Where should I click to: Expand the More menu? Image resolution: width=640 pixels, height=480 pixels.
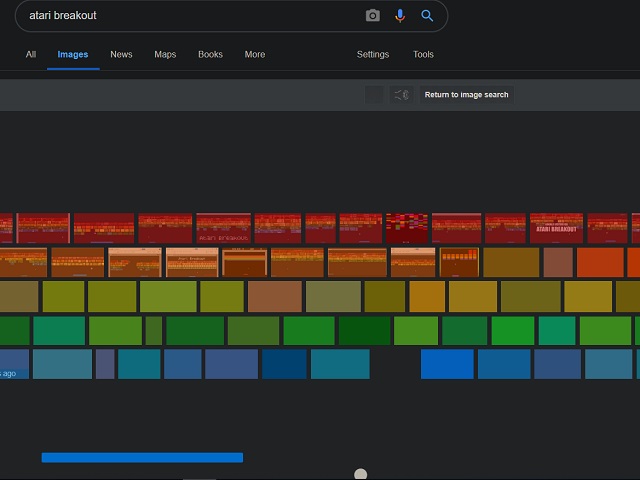255,54
